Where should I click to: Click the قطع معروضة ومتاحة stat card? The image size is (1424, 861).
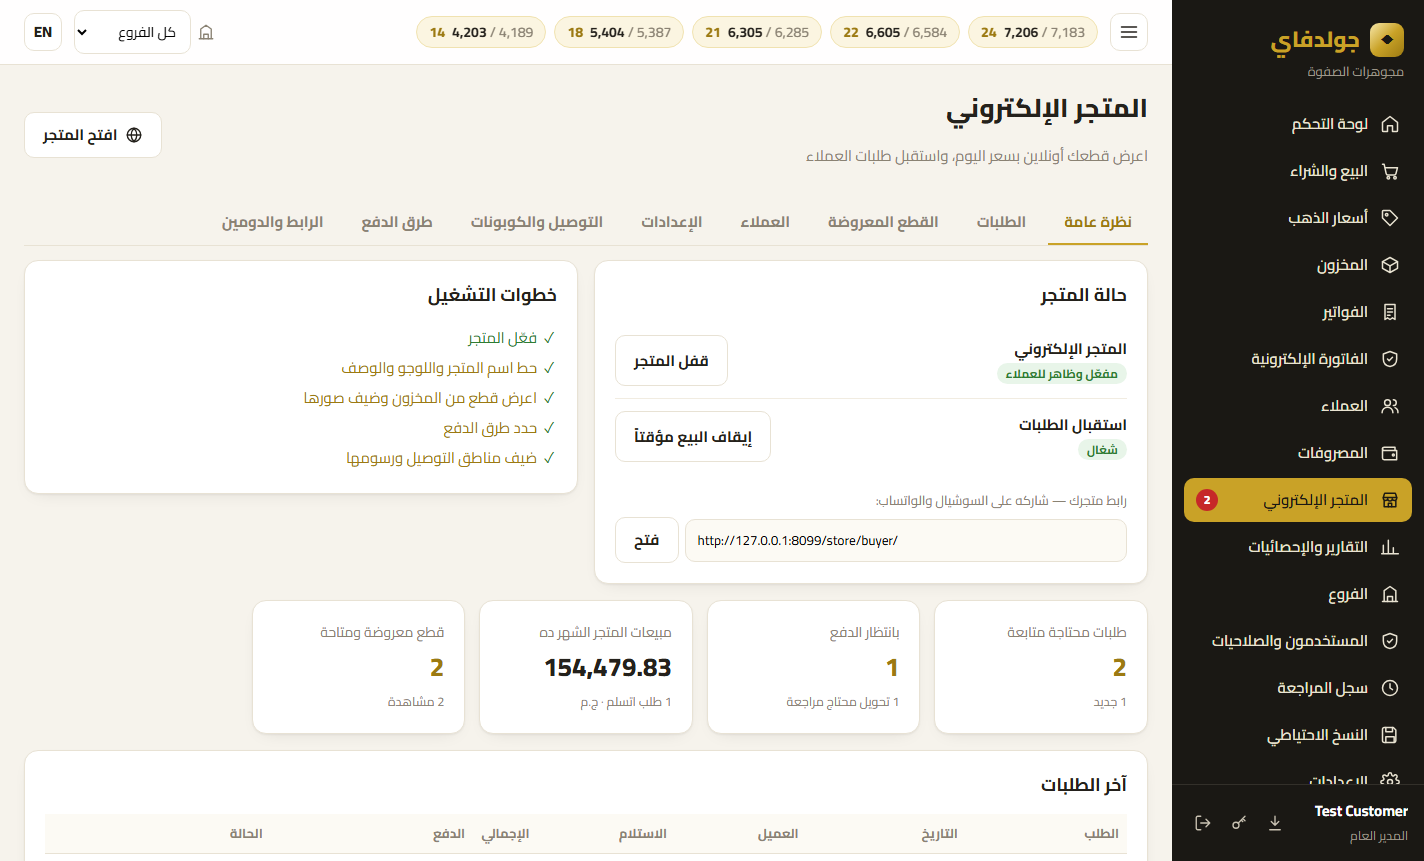[358, 667]
